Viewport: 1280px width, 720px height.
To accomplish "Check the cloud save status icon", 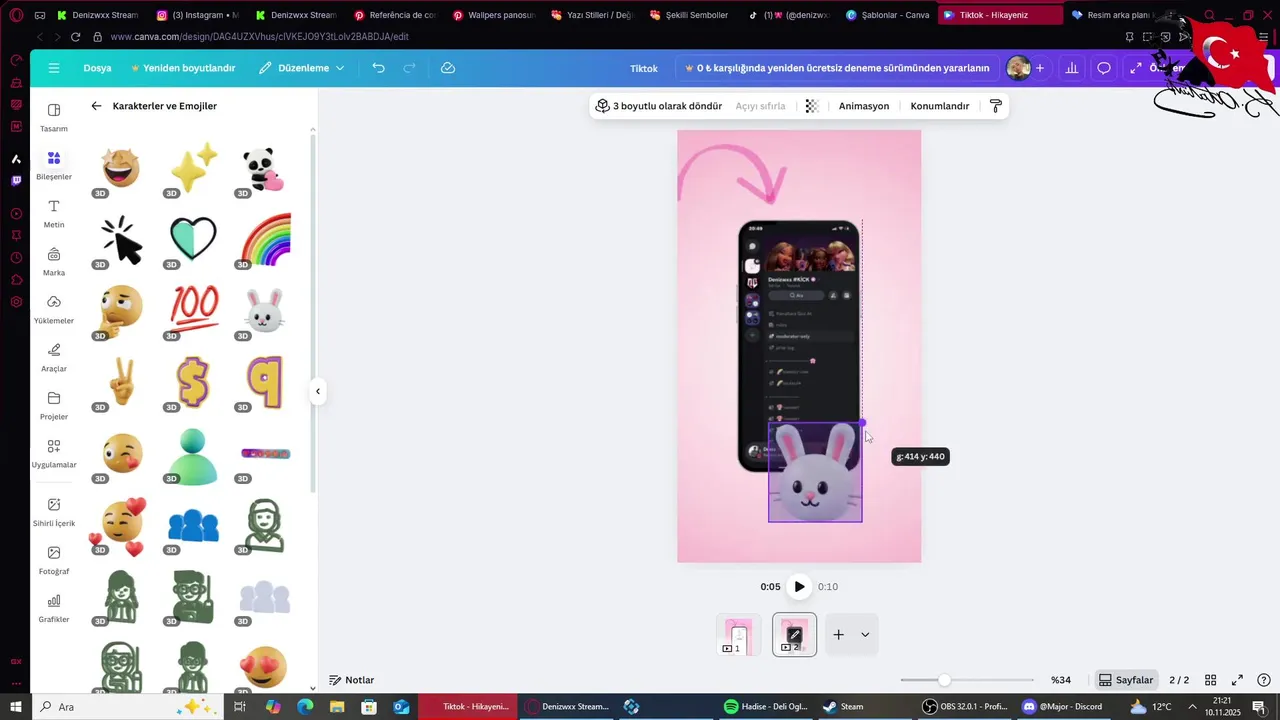I will click(448, 68).
